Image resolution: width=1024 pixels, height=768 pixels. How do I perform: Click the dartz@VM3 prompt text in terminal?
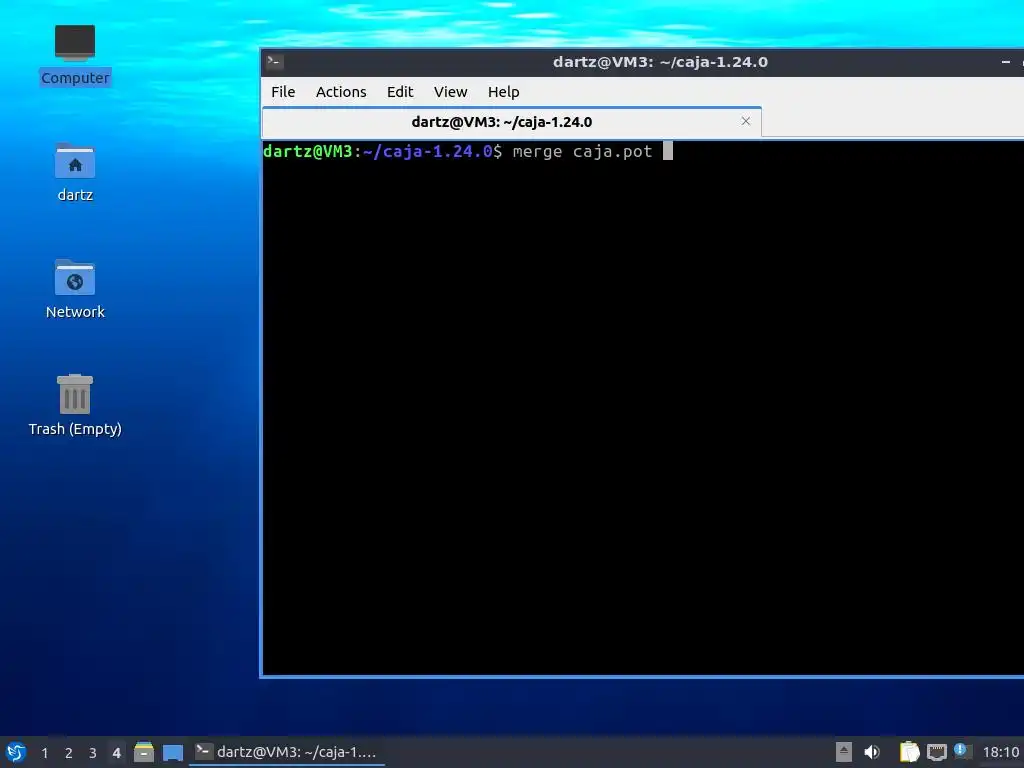(308, 152)
